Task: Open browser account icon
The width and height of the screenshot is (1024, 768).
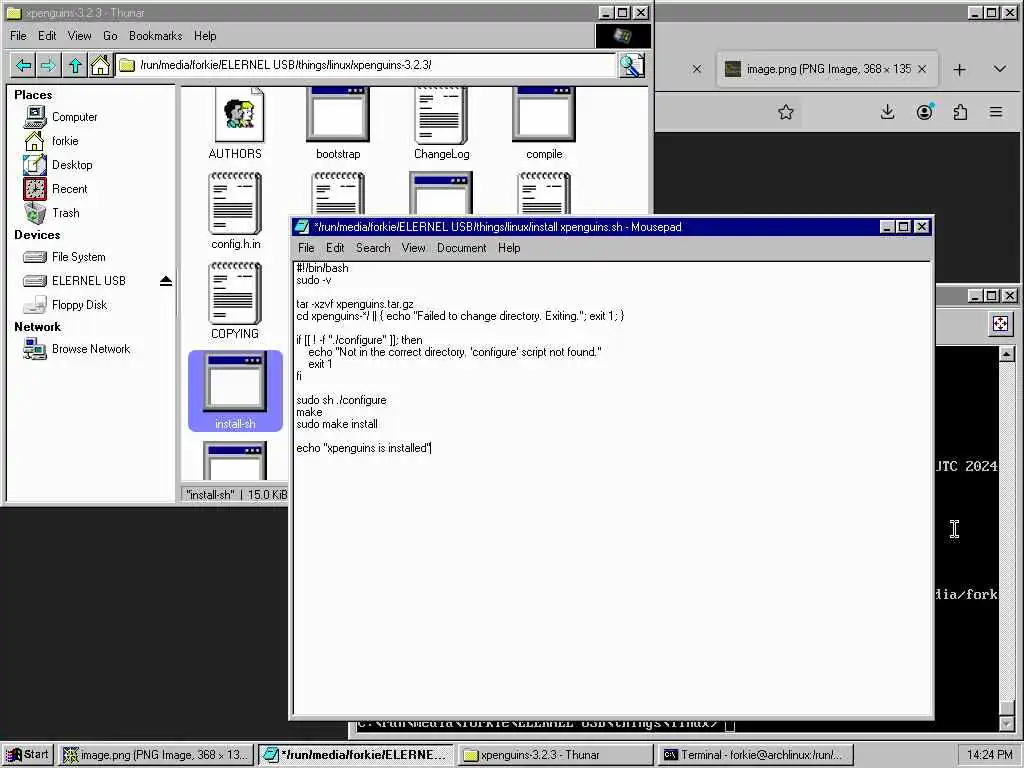Action: coord(924,112)
